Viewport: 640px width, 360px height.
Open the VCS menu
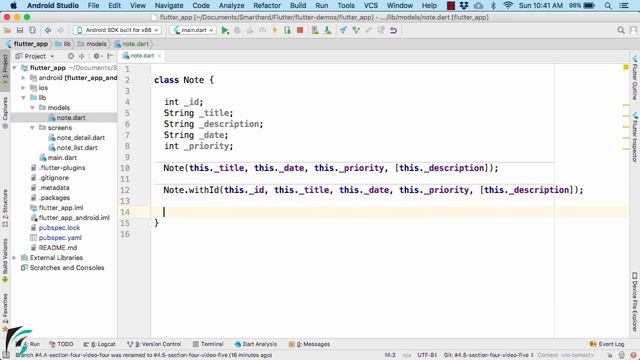[x=371, y=5]
